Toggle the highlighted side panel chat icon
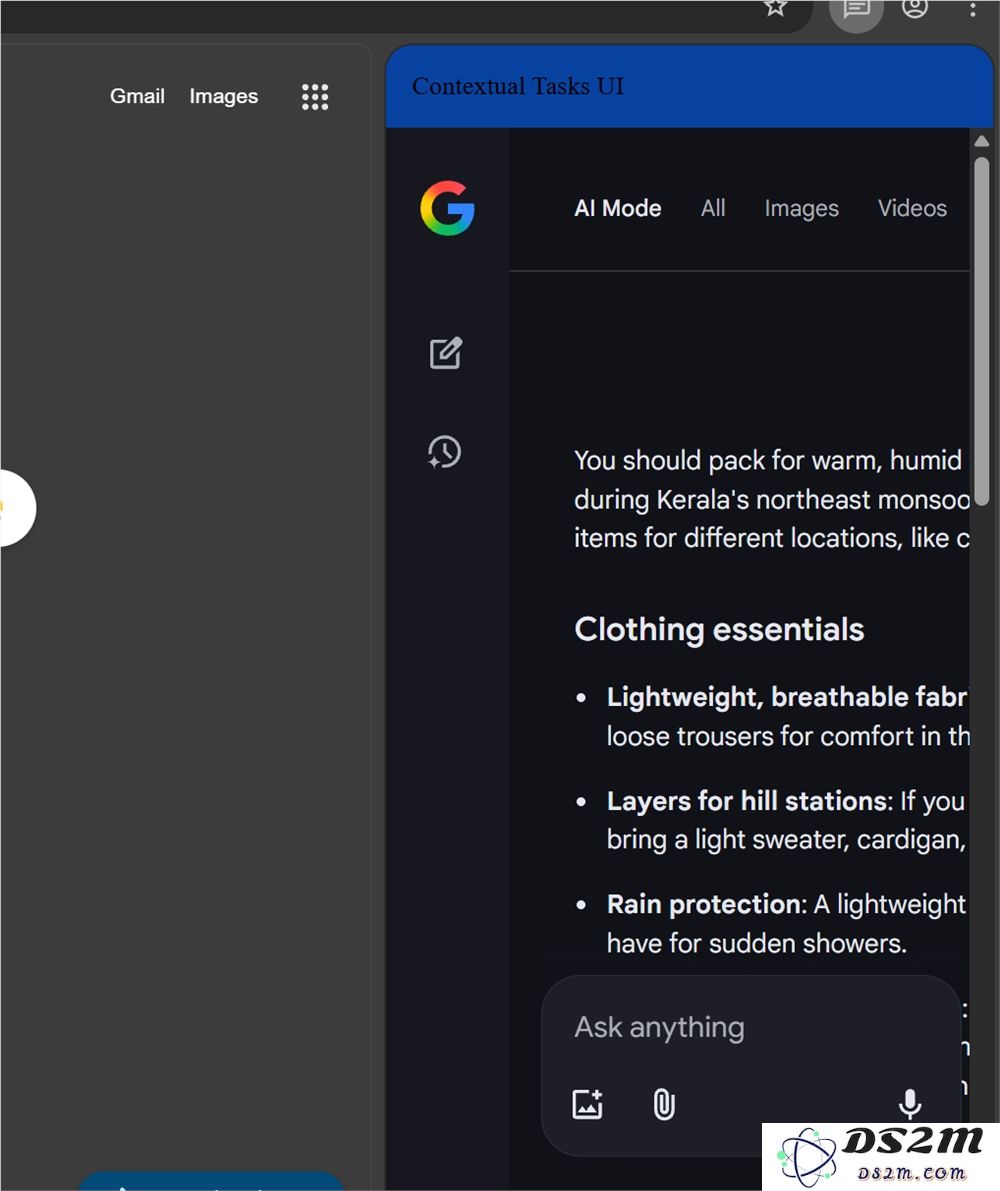Image resolution: width=1000 pixels, height=1191 pixels. [856, 9]
